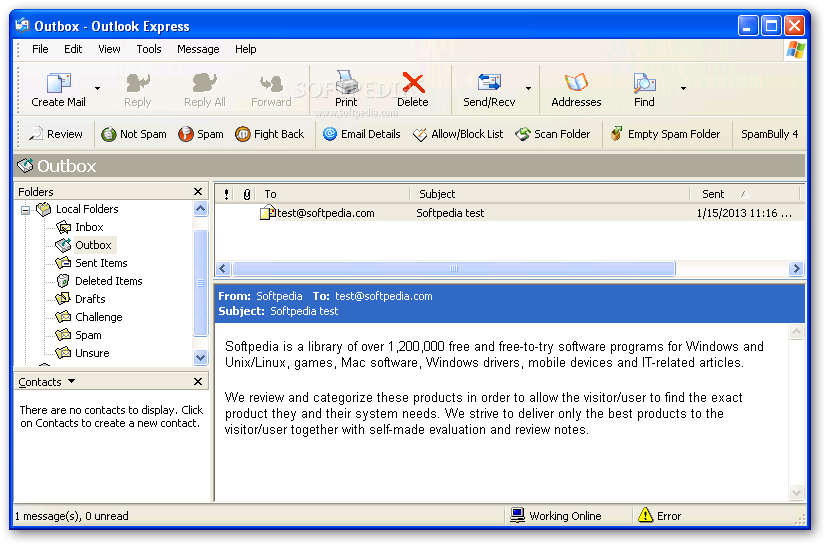The width and height of the screenshot is (826, 545).
Task: Open the SpamBully 4 menu
Action: [x=770, y=134]
